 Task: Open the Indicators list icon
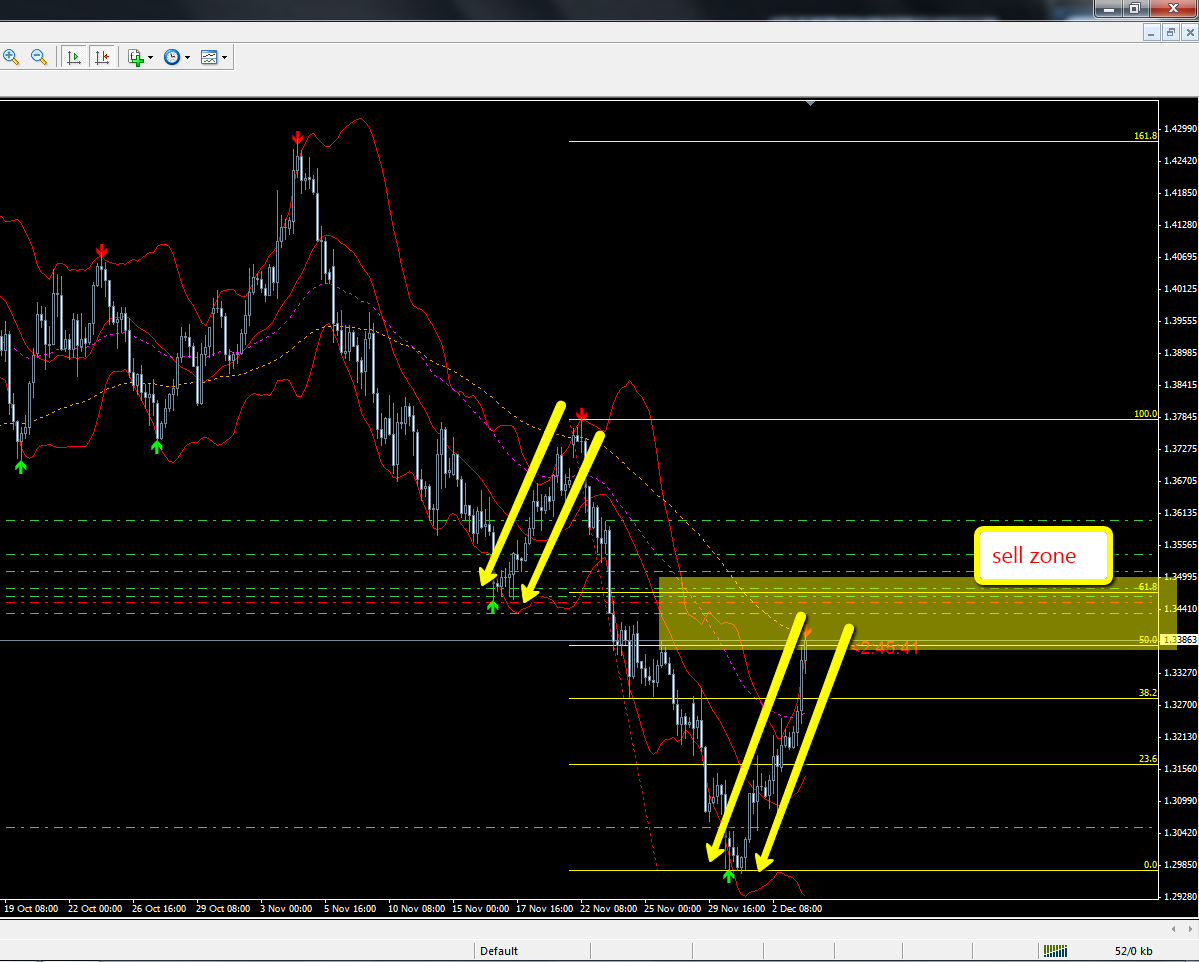136,57
